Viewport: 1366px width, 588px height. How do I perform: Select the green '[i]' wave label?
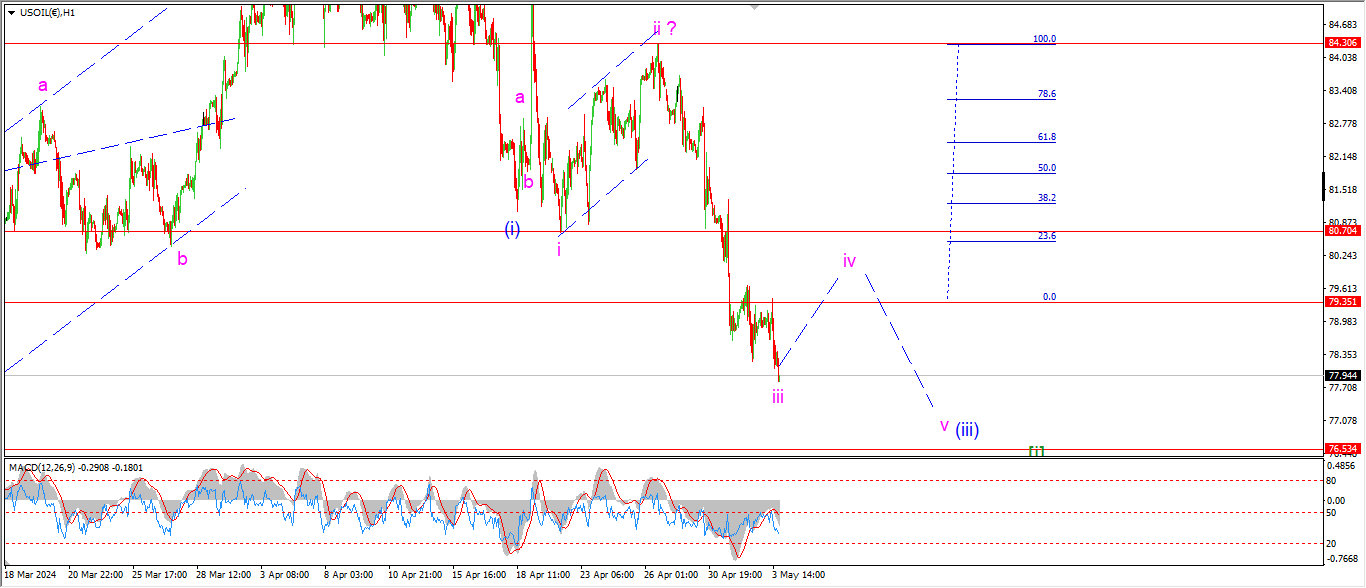pyautogui.click(x=1037, y=451)
